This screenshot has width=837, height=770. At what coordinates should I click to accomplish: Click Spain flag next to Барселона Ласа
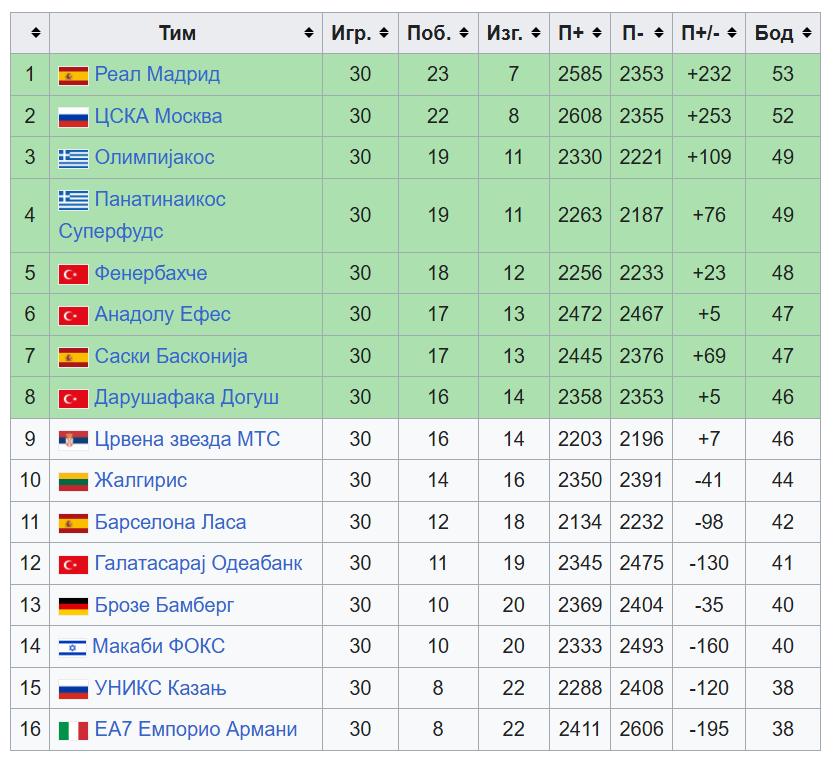coord(73,523)
